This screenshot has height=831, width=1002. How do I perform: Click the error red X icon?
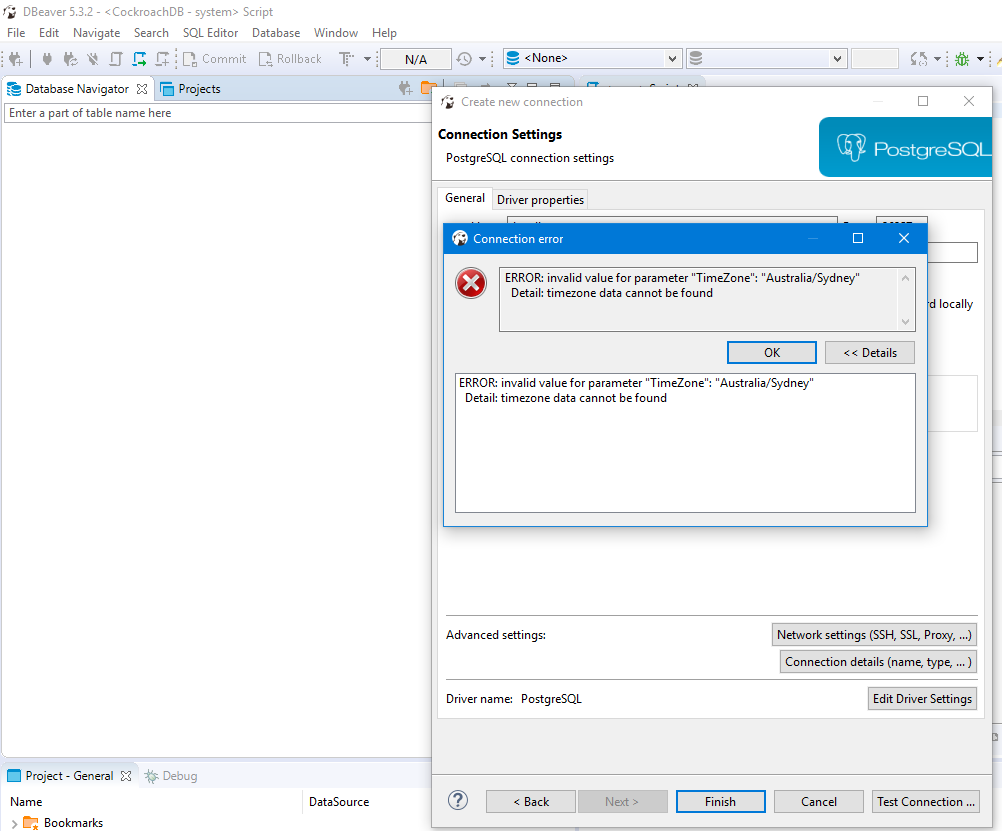(x=471, y=283)
